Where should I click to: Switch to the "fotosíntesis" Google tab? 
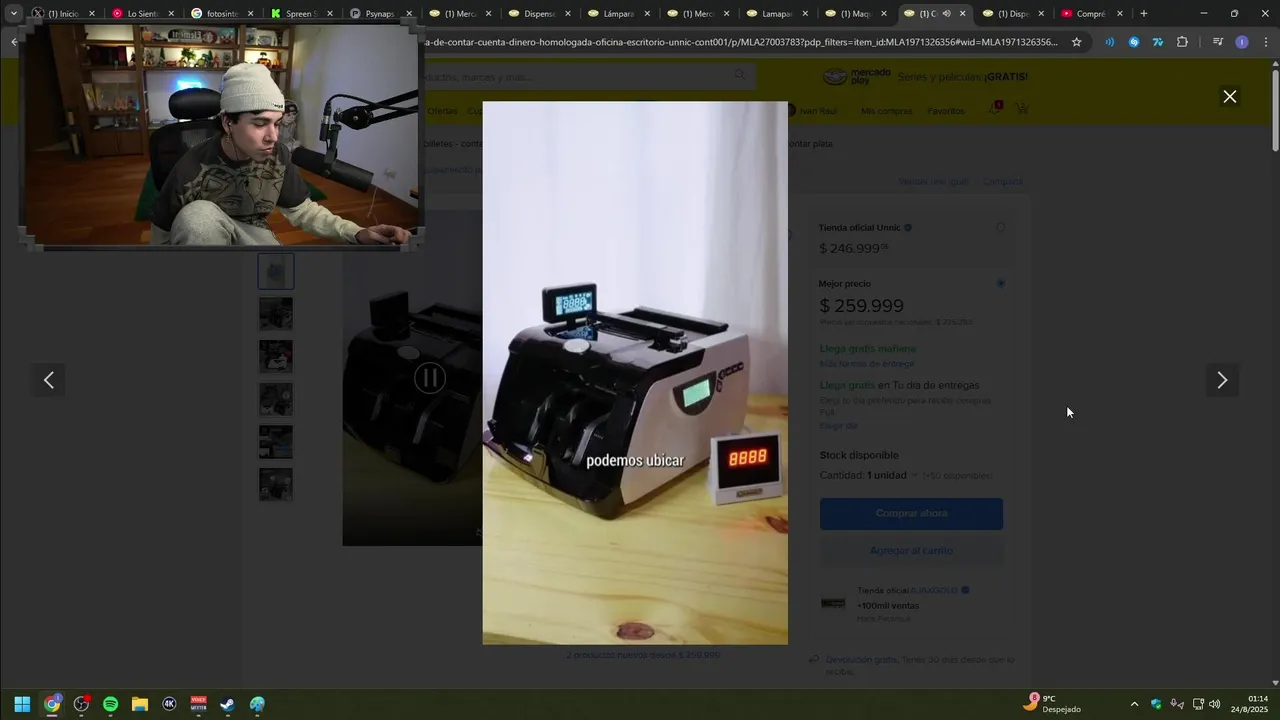click(222, 14)
